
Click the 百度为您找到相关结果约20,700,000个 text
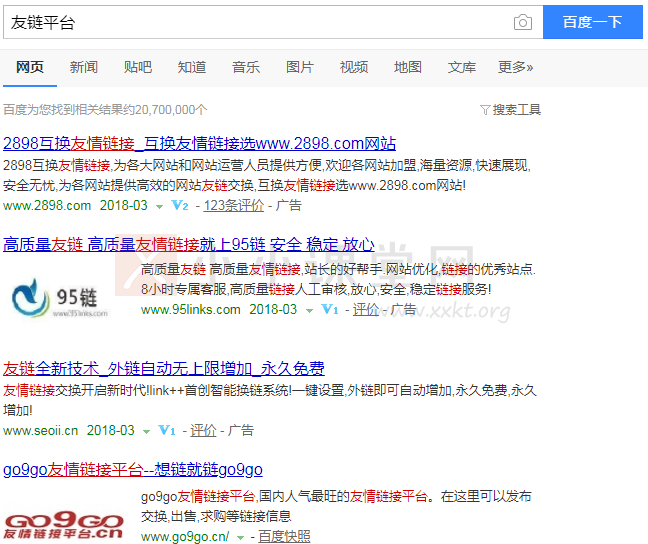point(105,110)
